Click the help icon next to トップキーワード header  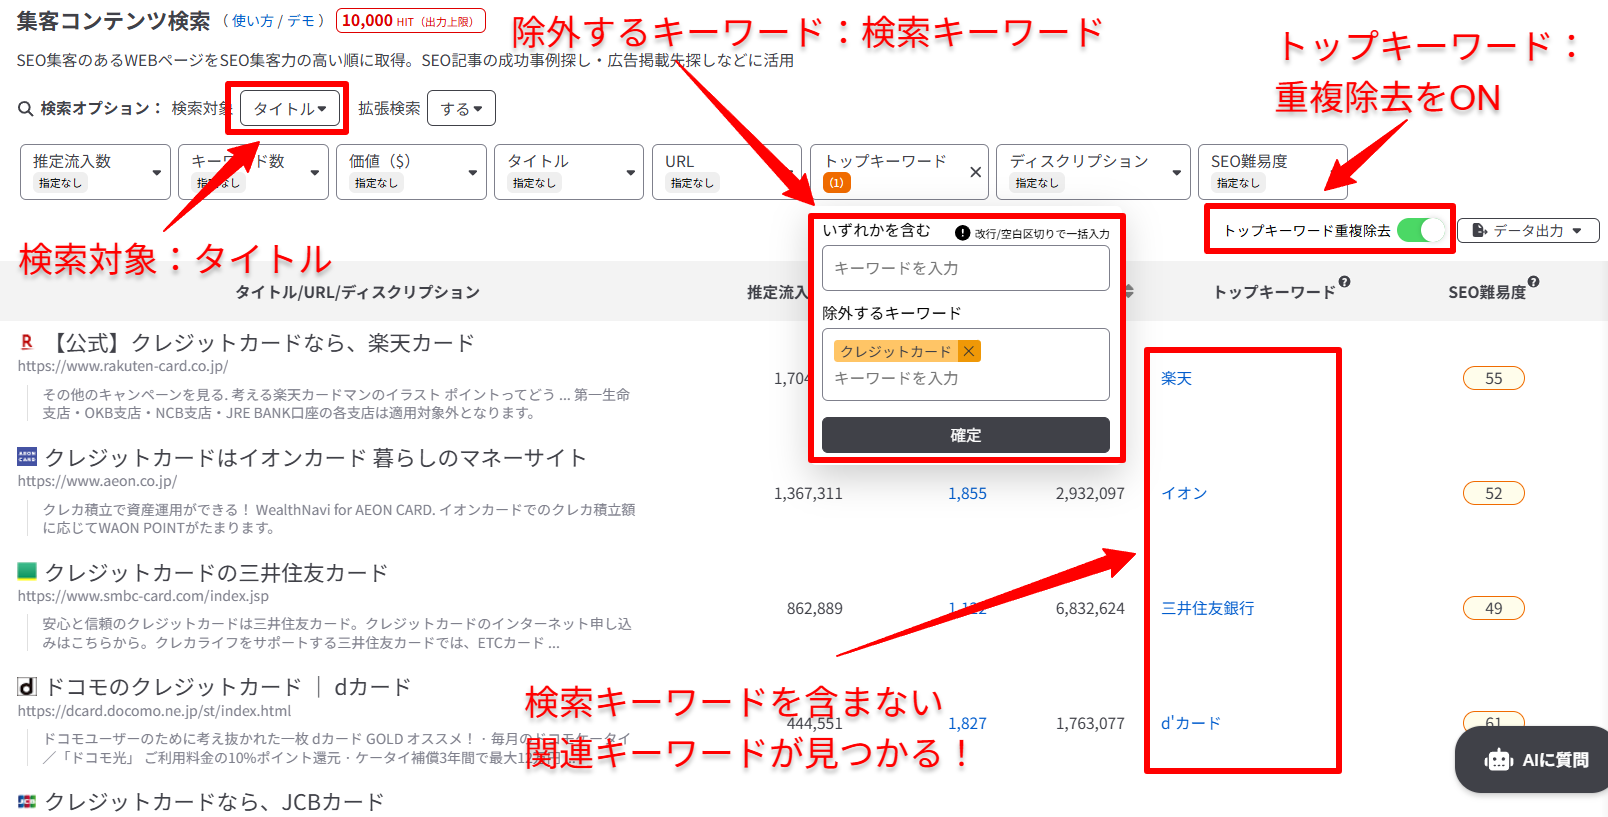pyautogui.click(x=1344, y=282)
